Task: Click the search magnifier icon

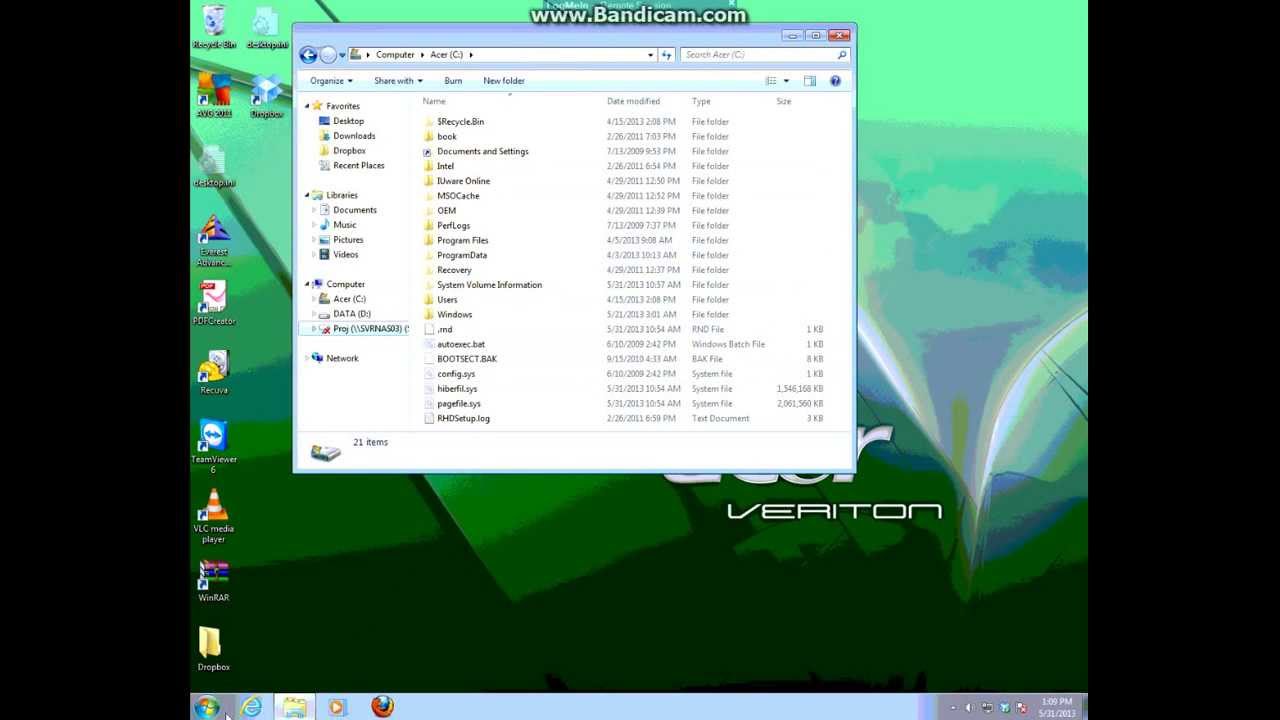Action: 842,55
